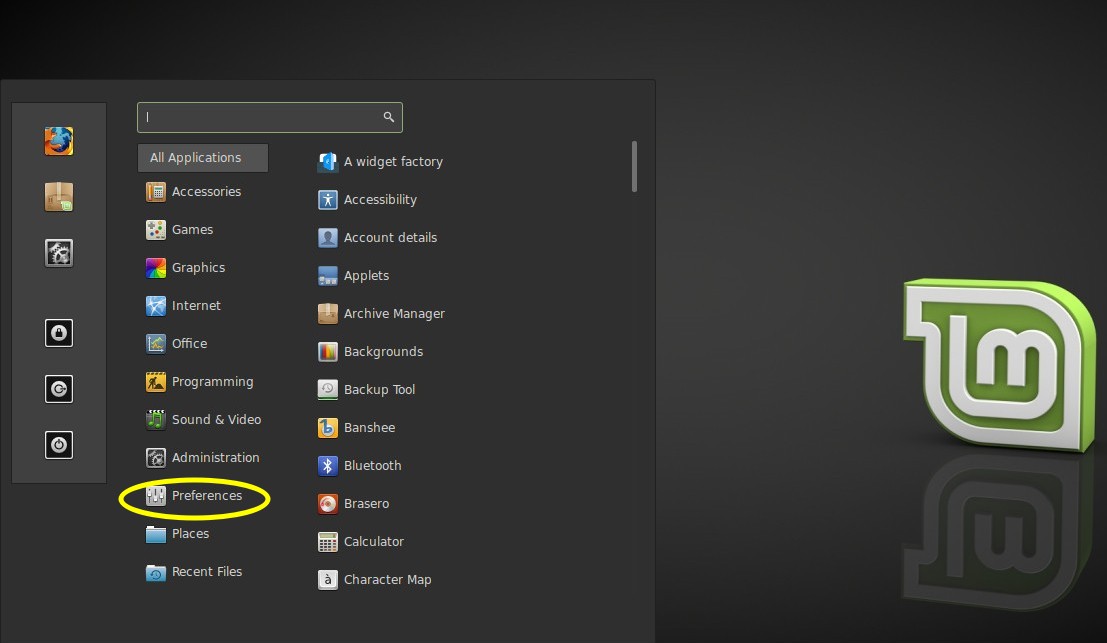Open the Office category
This screenshot has height=643, width=1107.
(x=176, y=344)
